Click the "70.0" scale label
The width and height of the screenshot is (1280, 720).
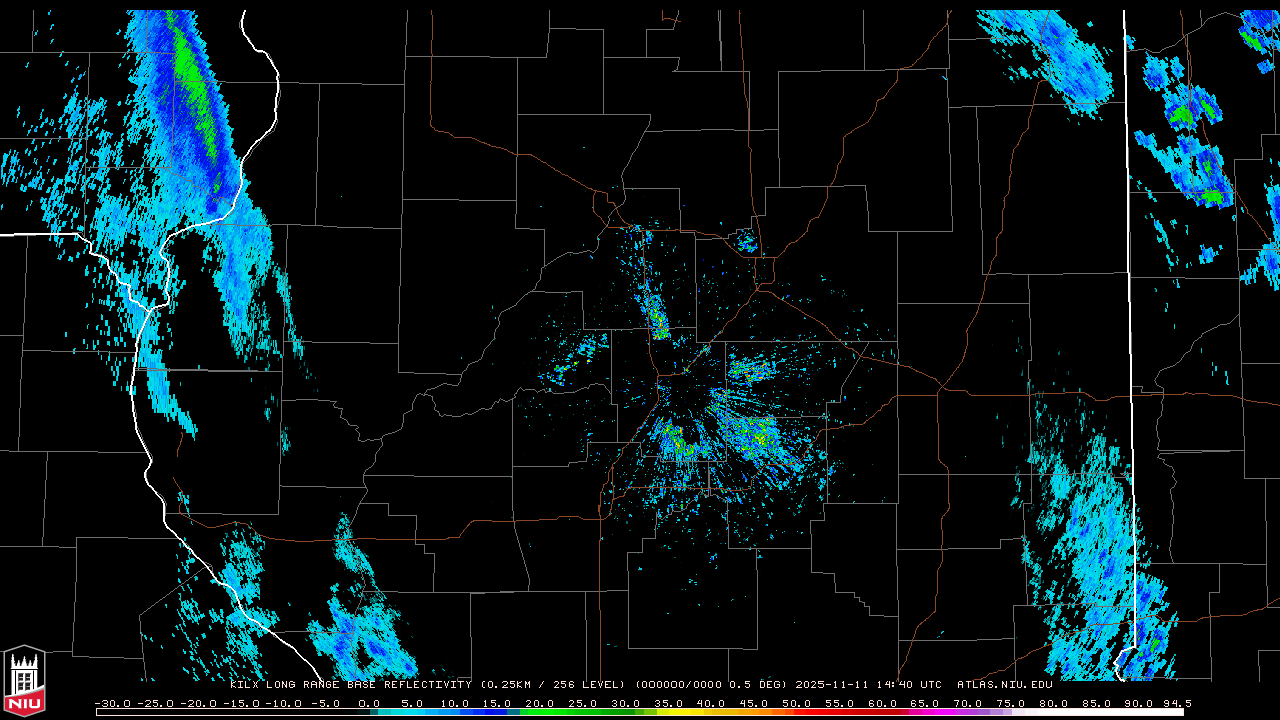pos(969,703)
